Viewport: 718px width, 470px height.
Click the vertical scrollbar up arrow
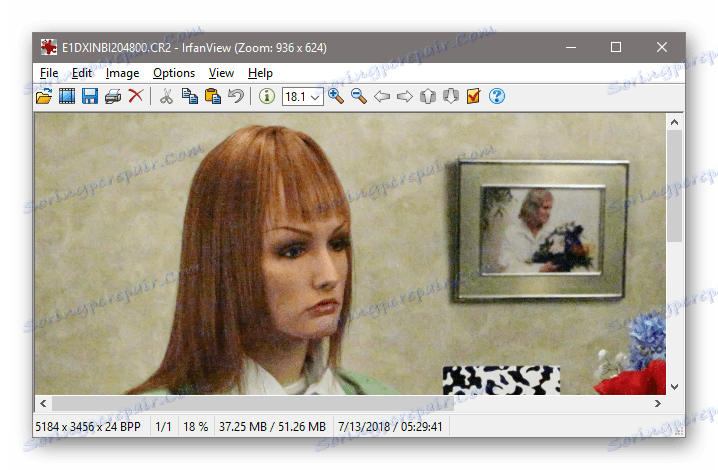674,122
